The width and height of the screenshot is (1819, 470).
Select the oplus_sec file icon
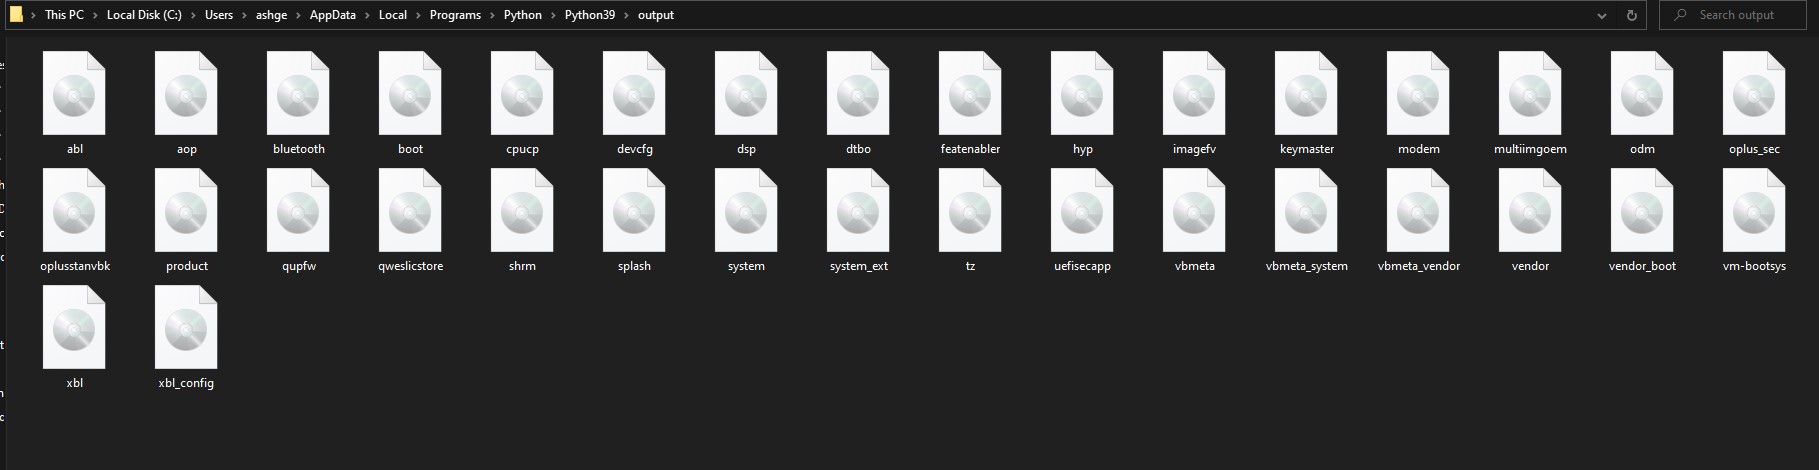1754,94
